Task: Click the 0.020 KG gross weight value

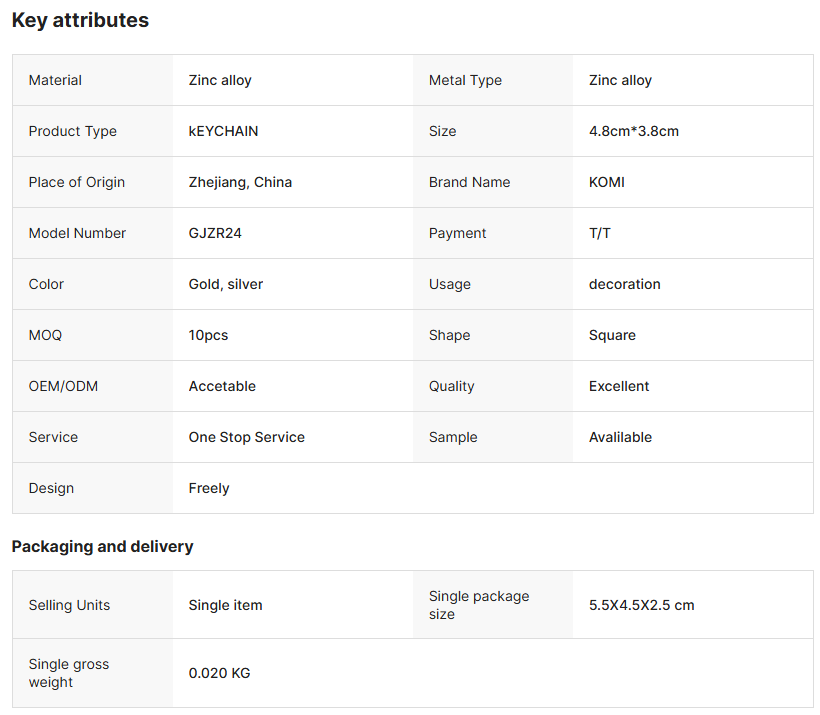Action: point(219,673)
